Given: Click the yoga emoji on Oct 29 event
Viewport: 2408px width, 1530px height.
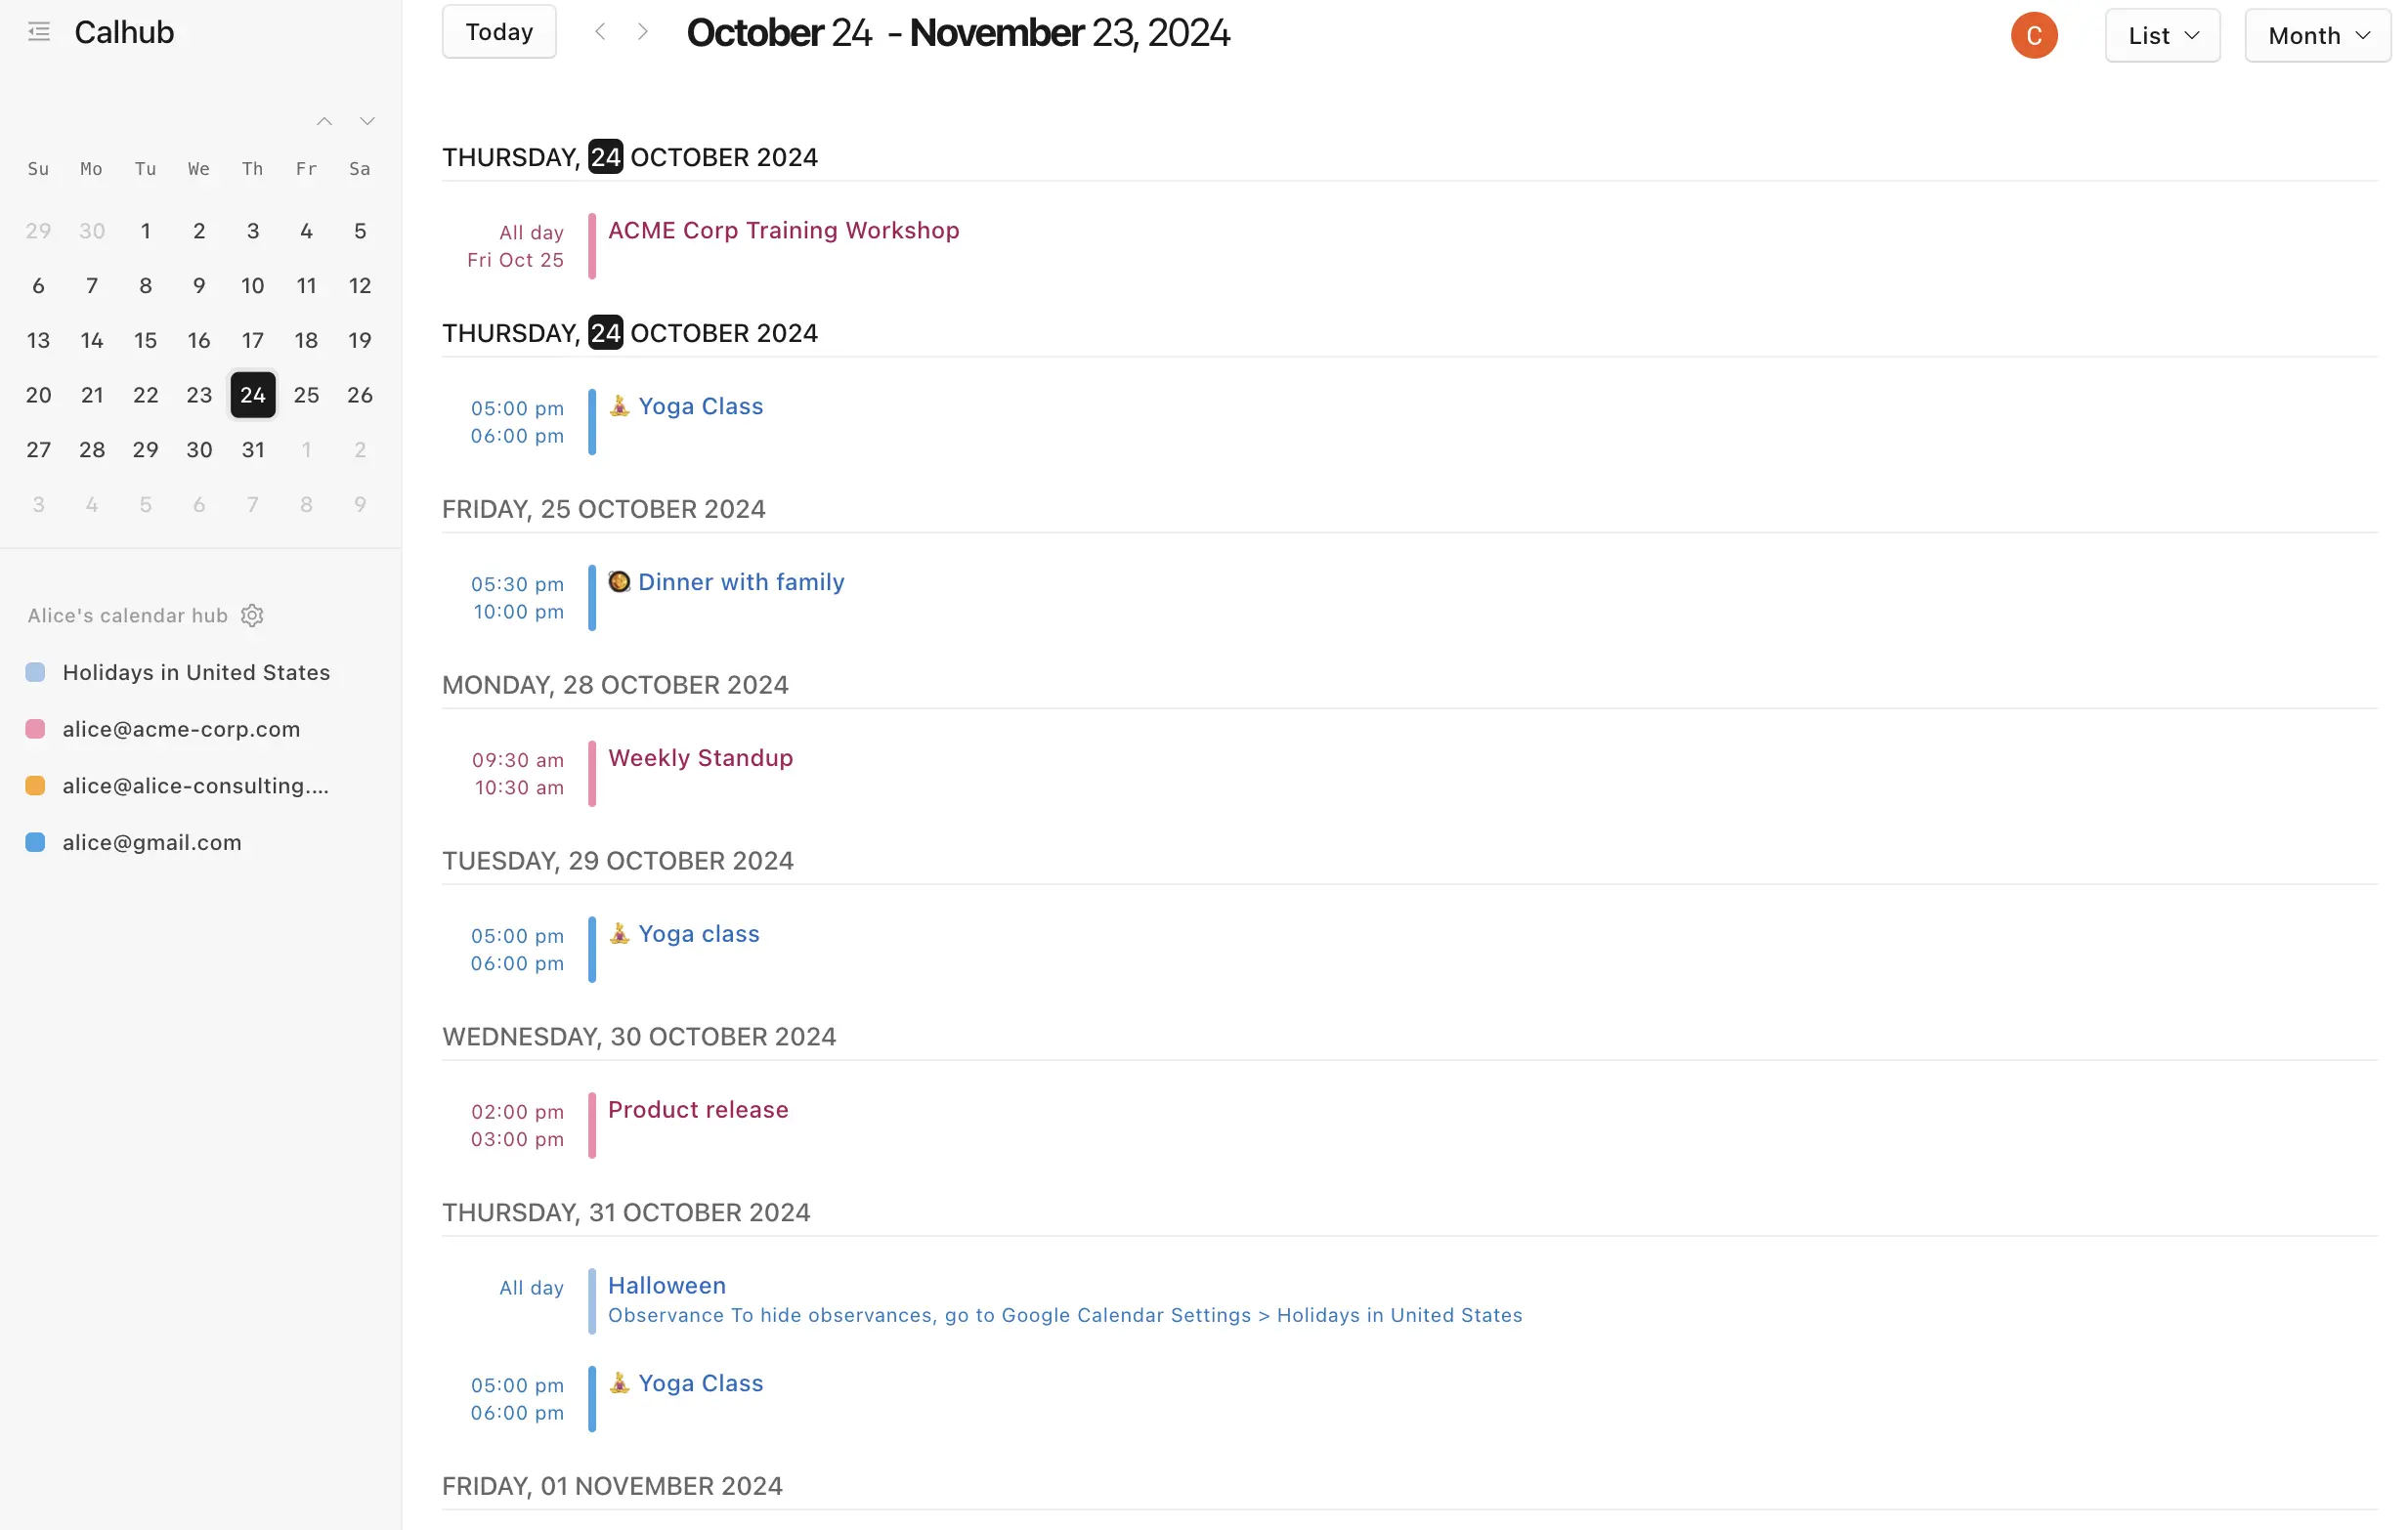Looking at the screenshot, I should tap(619, 933).
